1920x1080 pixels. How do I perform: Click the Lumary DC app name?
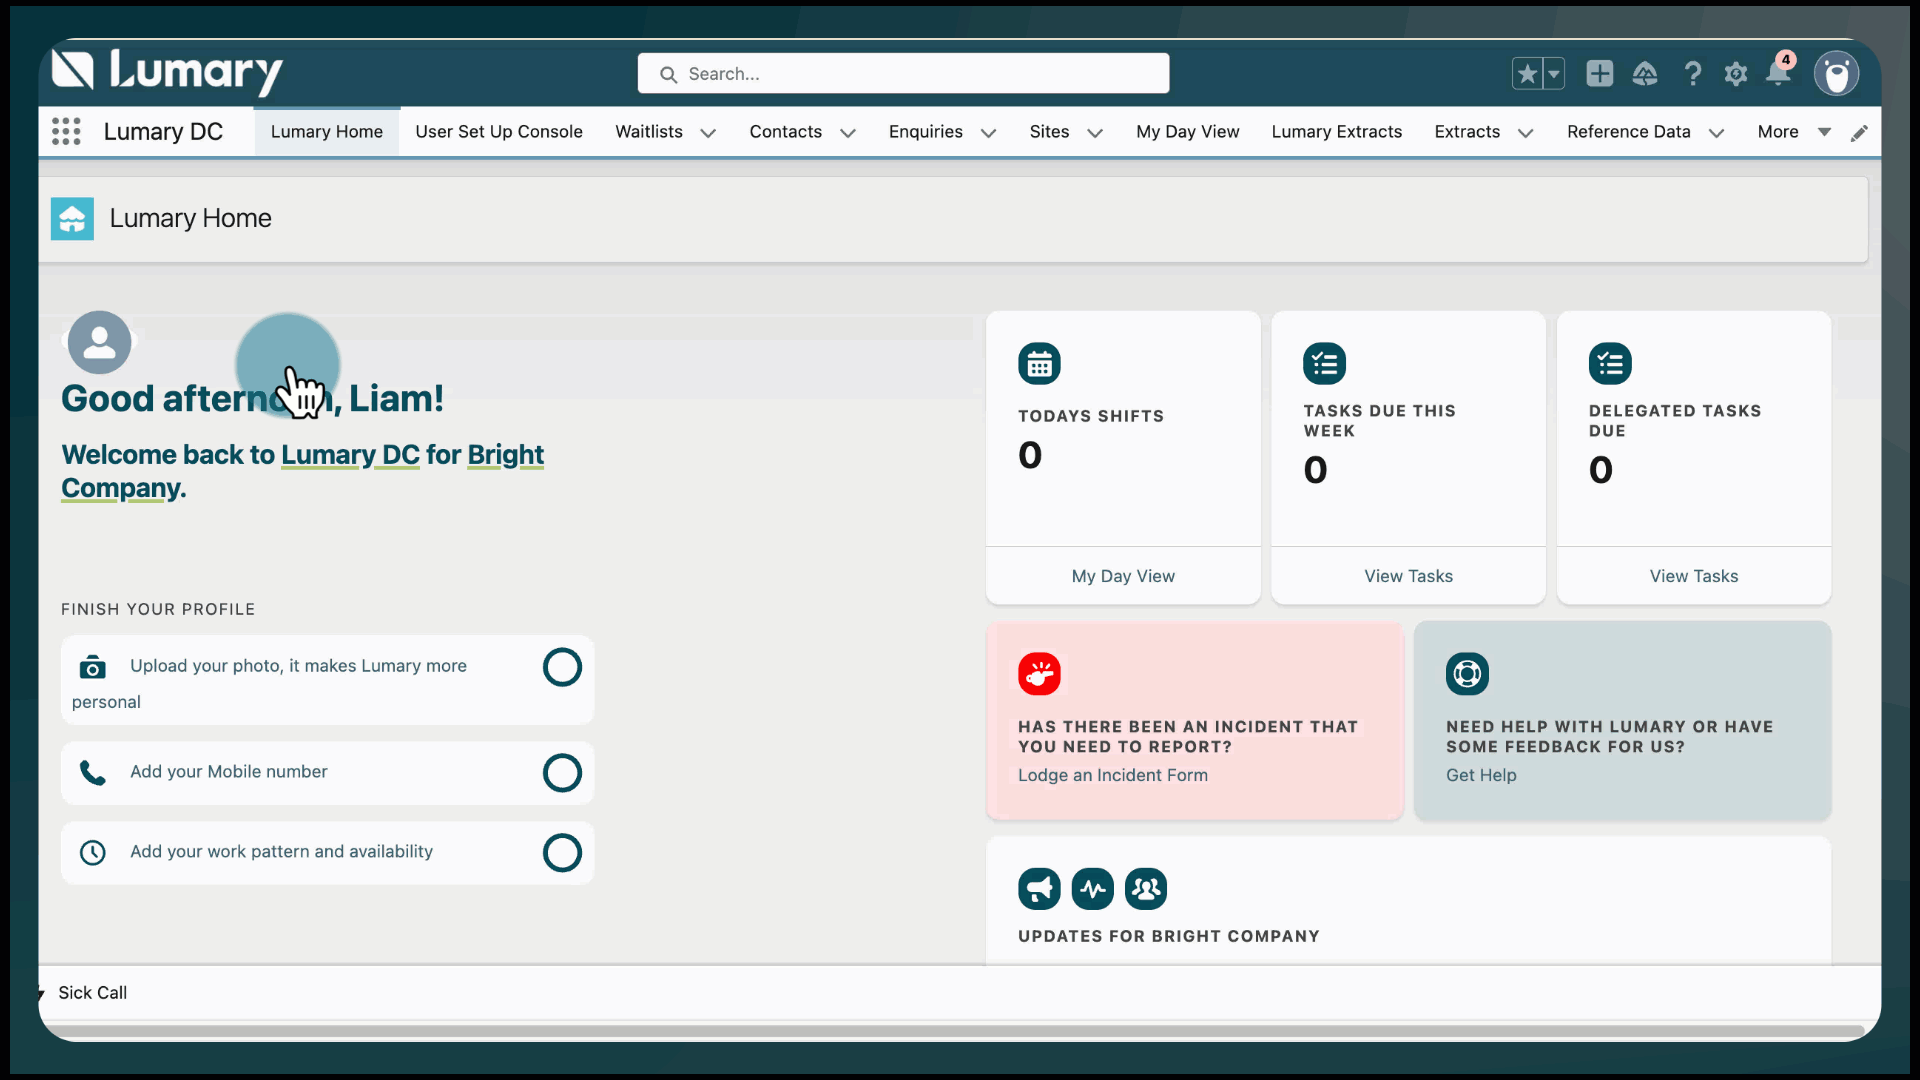[163, 132]
